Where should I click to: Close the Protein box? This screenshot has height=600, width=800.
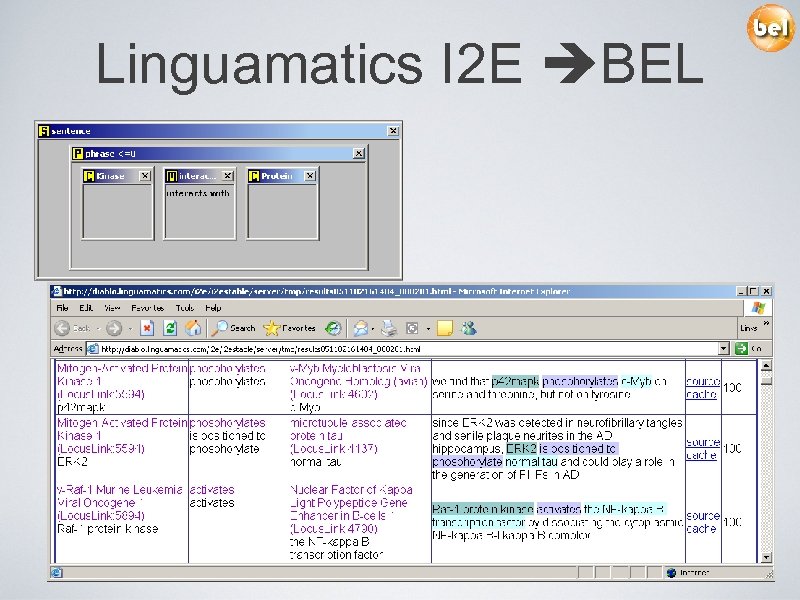point(310,176)
